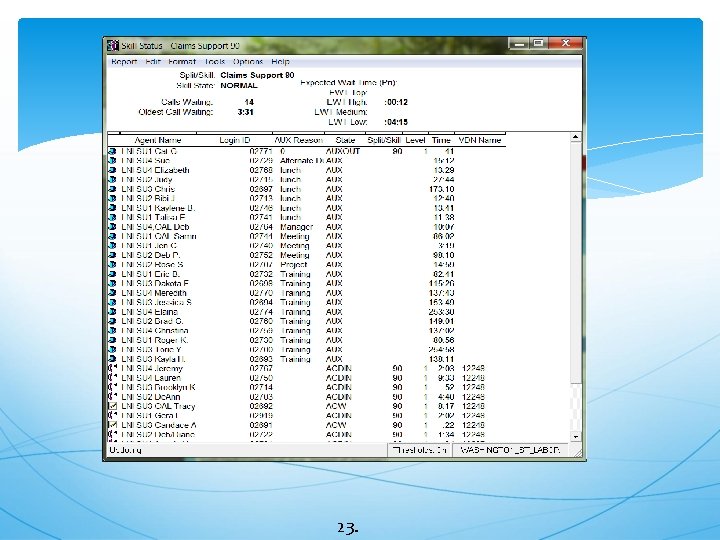The width and height of the screenshot is (720, 540).
Task: Click the agent icon beside Deb P.
Action: 112,255
